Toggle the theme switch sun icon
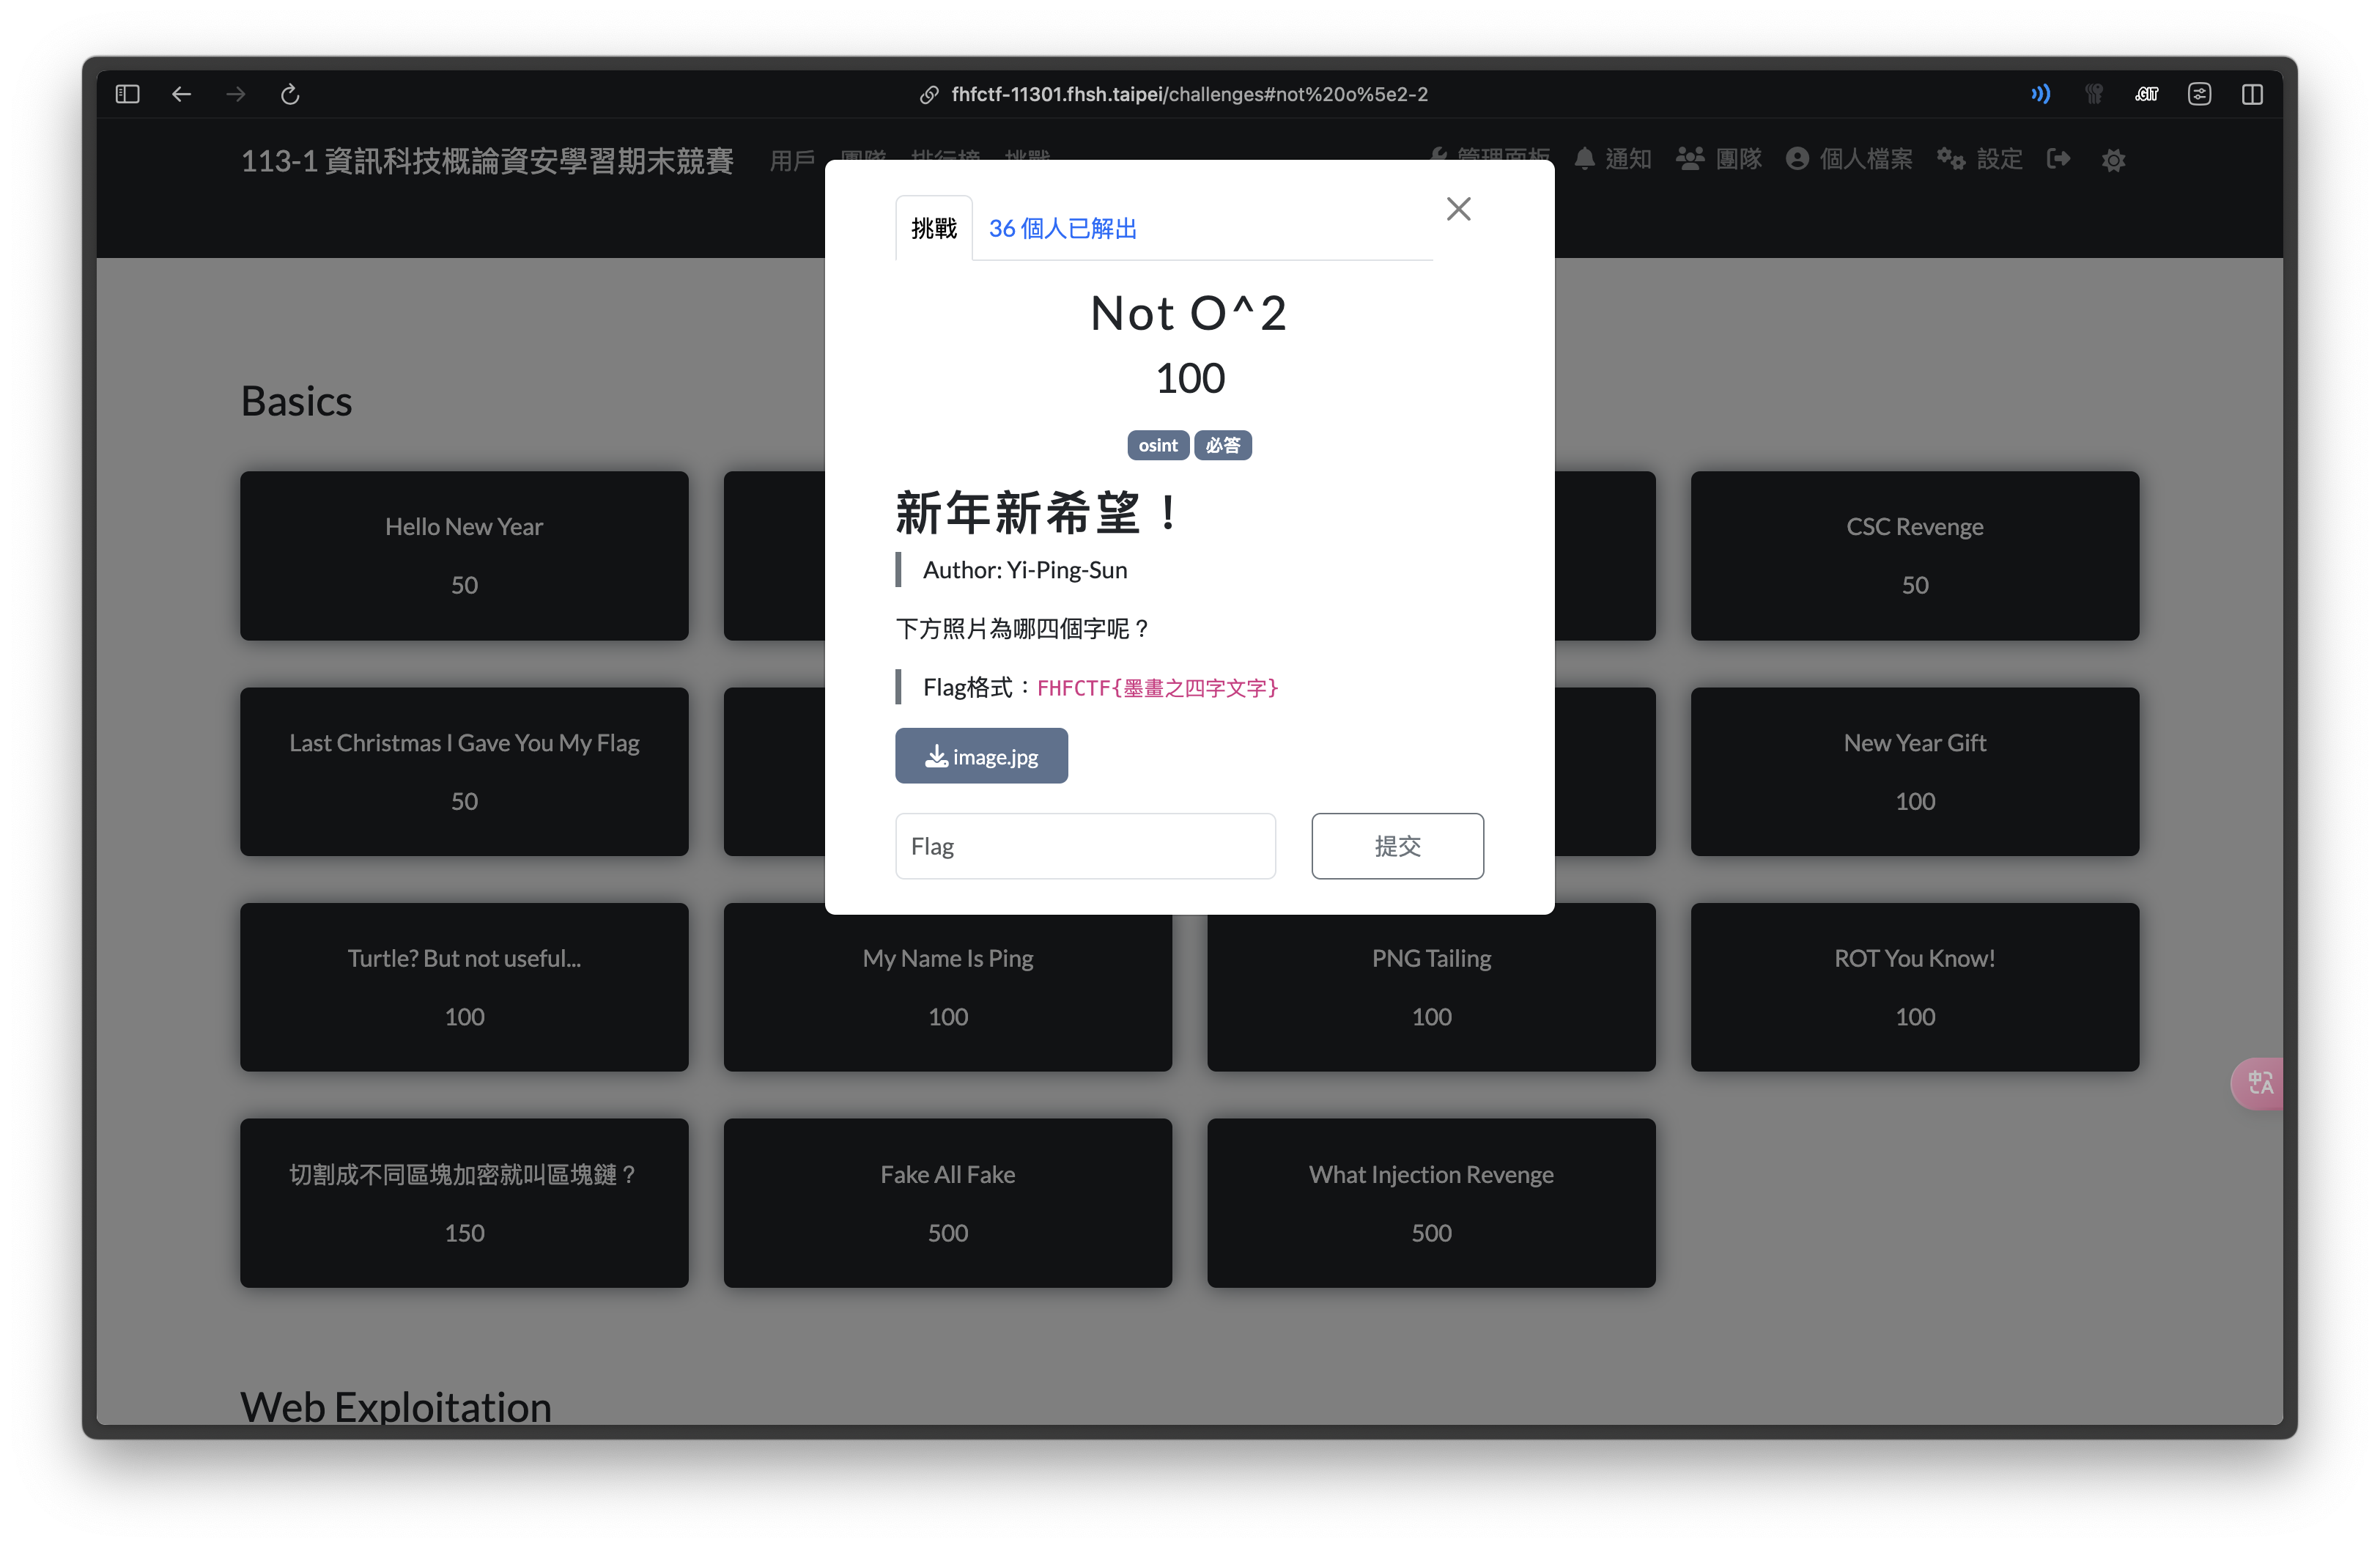This screenshot has width=2380, height=1548. point(2113,160)
